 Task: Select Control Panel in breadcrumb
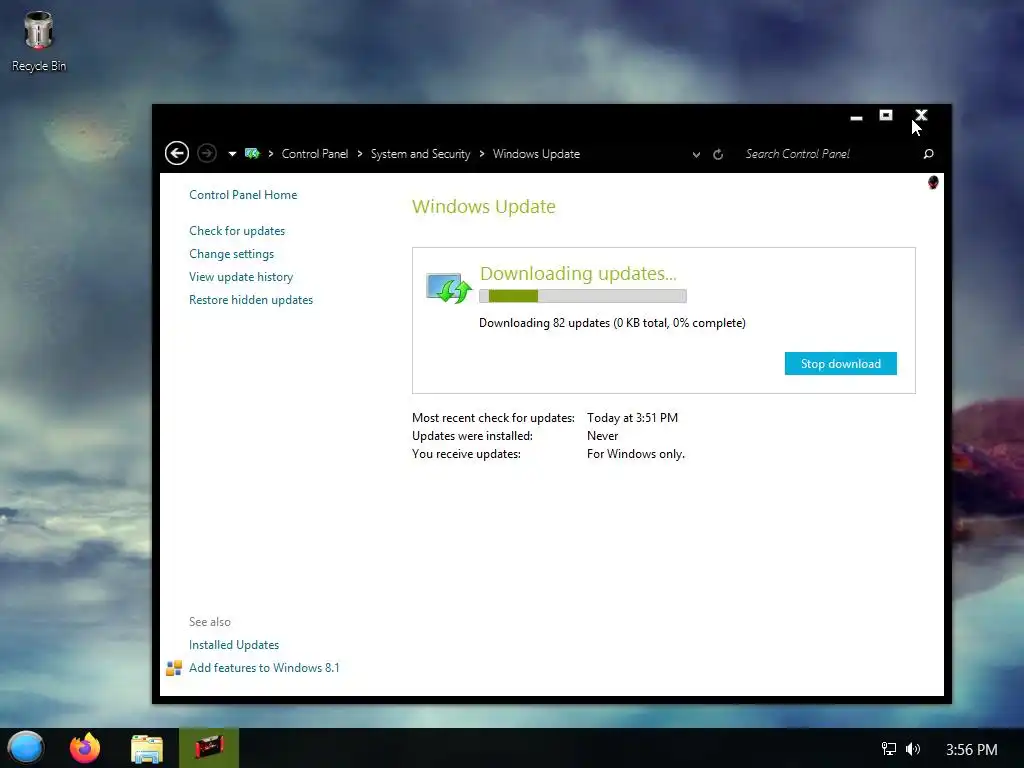[x=315, y=154]
